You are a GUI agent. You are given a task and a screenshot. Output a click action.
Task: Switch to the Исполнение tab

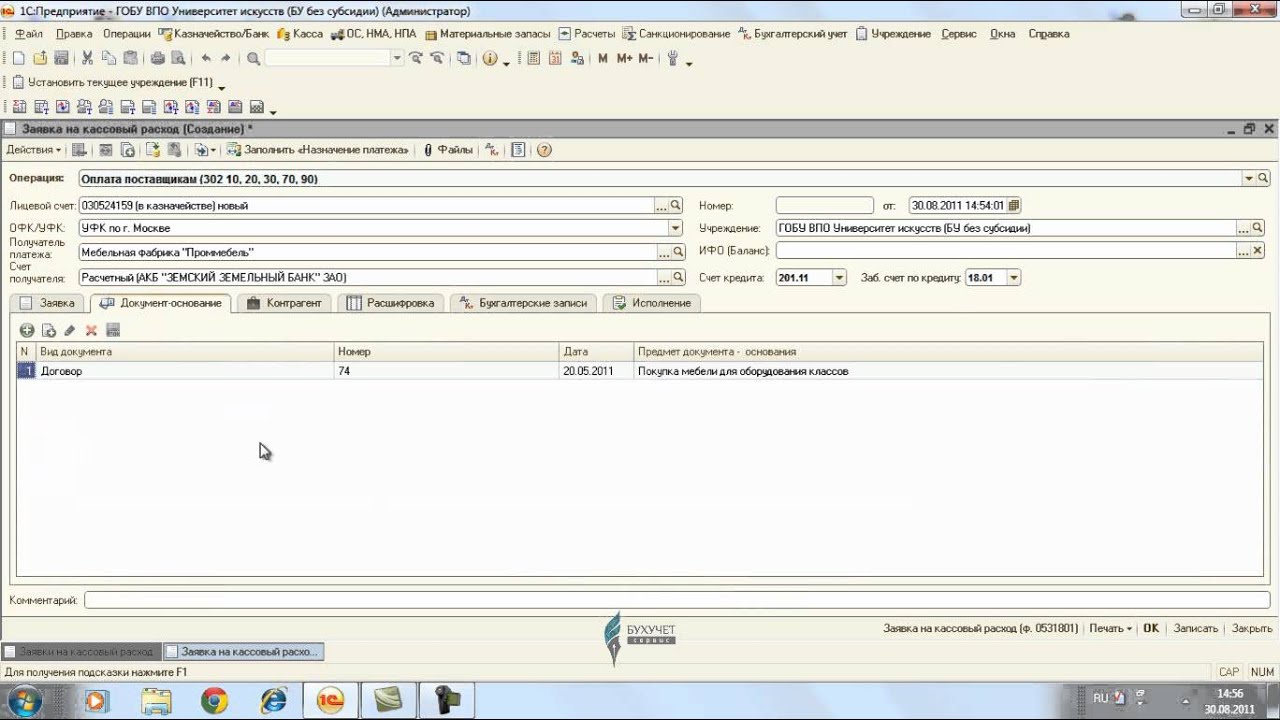(652, 302)
